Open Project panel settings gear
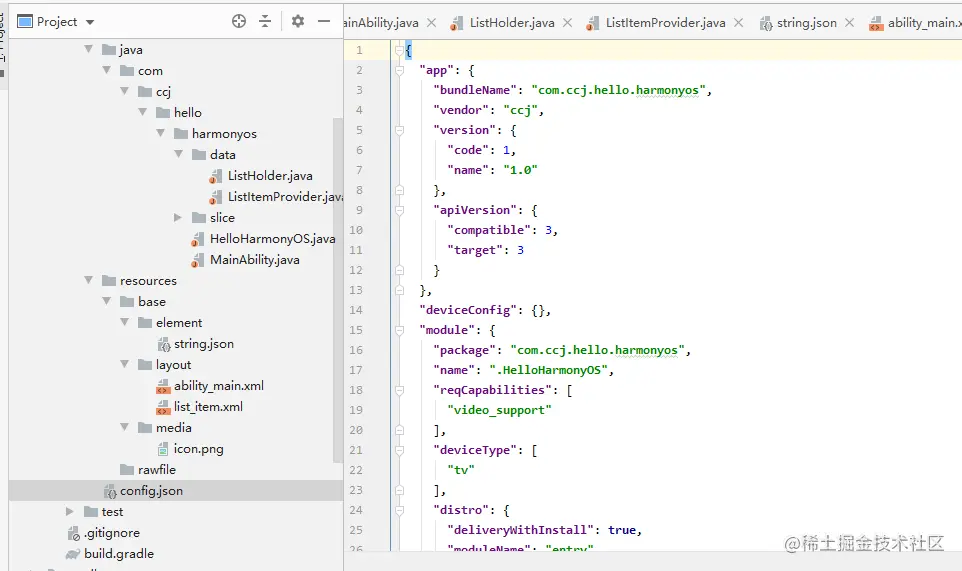962x571 pixels. pos(298,21)
